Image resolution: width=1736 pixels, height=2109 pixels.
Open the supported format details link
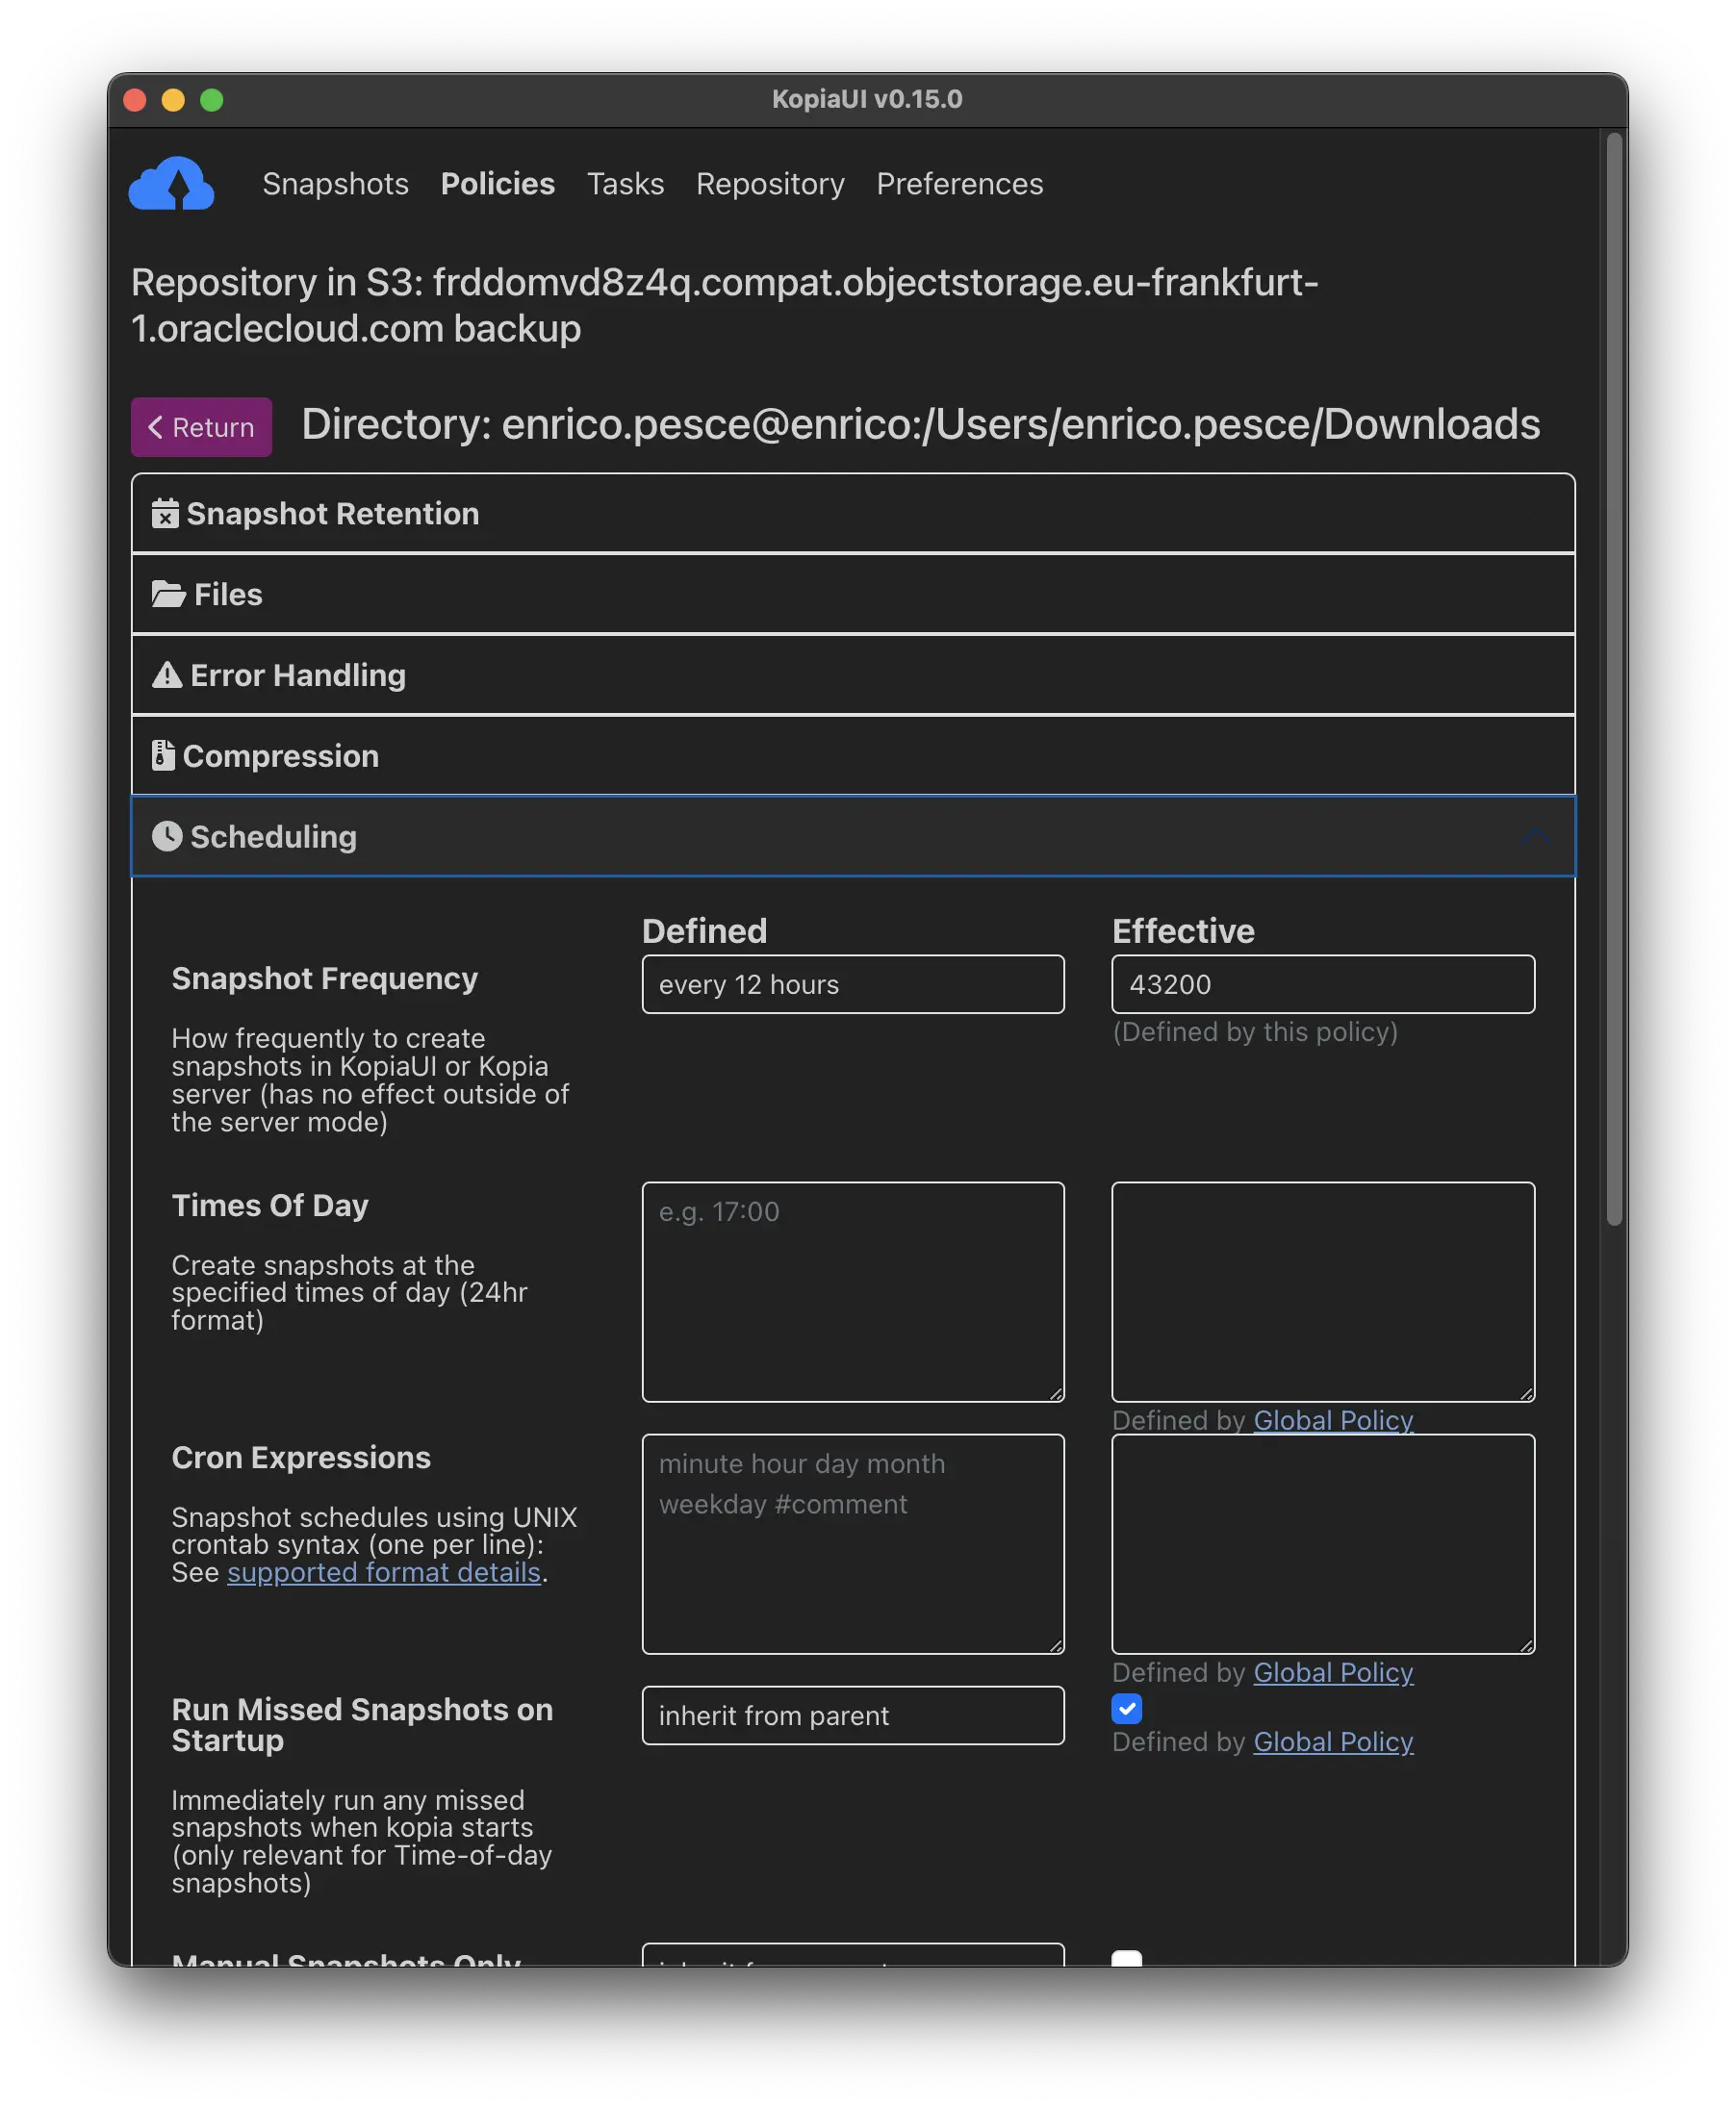click(384, 1572)
